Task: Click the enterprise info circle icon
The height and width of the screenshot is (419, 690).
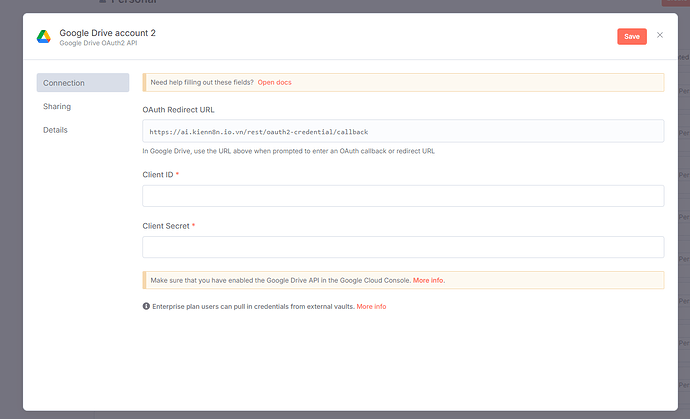Action: tap(146, 306)
